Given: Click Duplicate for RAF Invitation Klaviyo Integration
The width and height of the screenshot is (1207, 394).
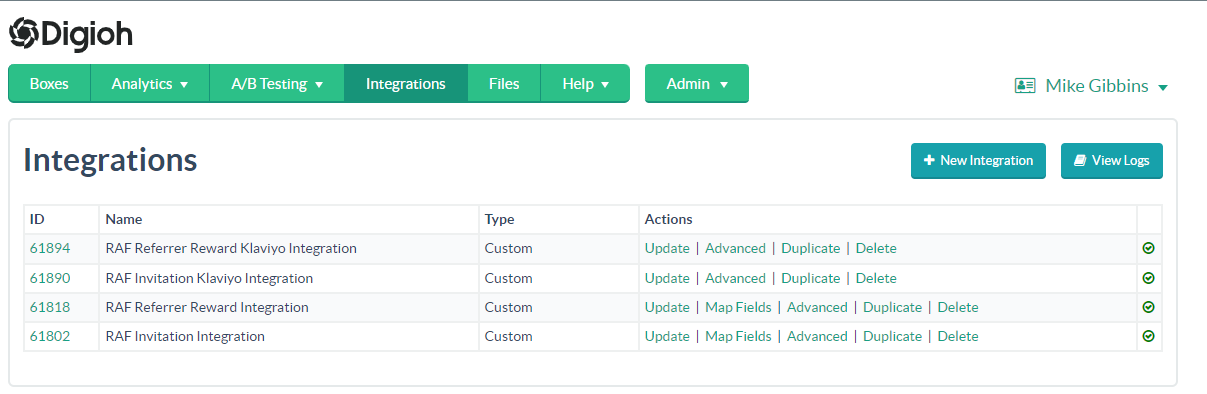Looking at the screenshot, I should 810,278.
